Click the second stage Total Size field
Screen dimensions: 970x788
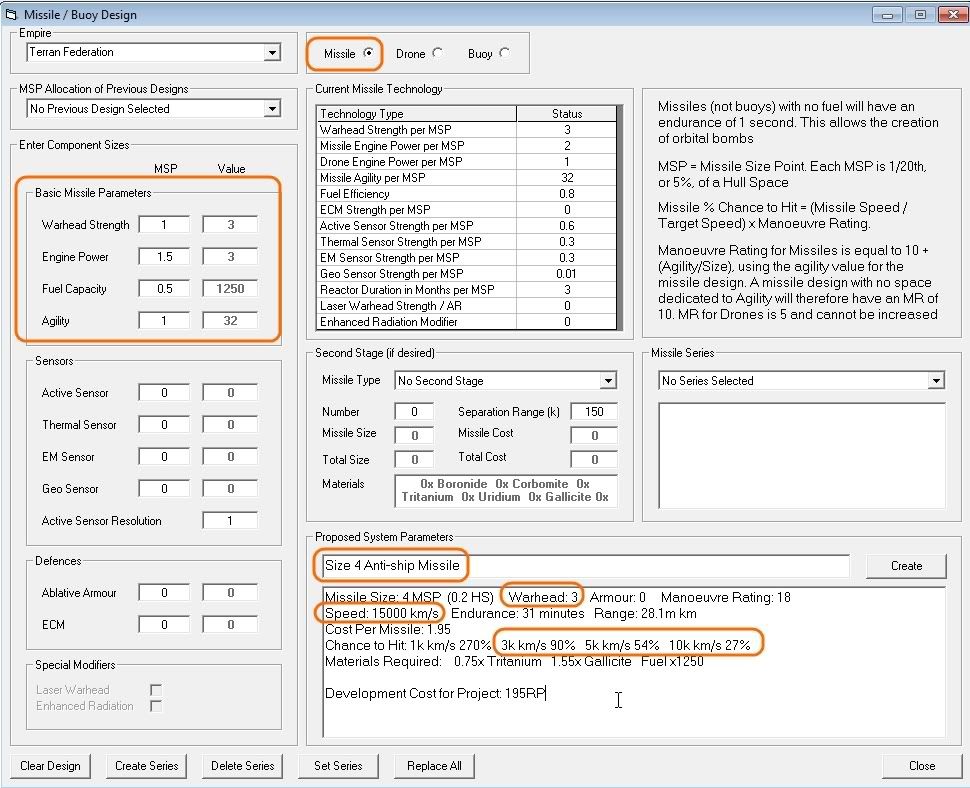(x=414, y=460)
